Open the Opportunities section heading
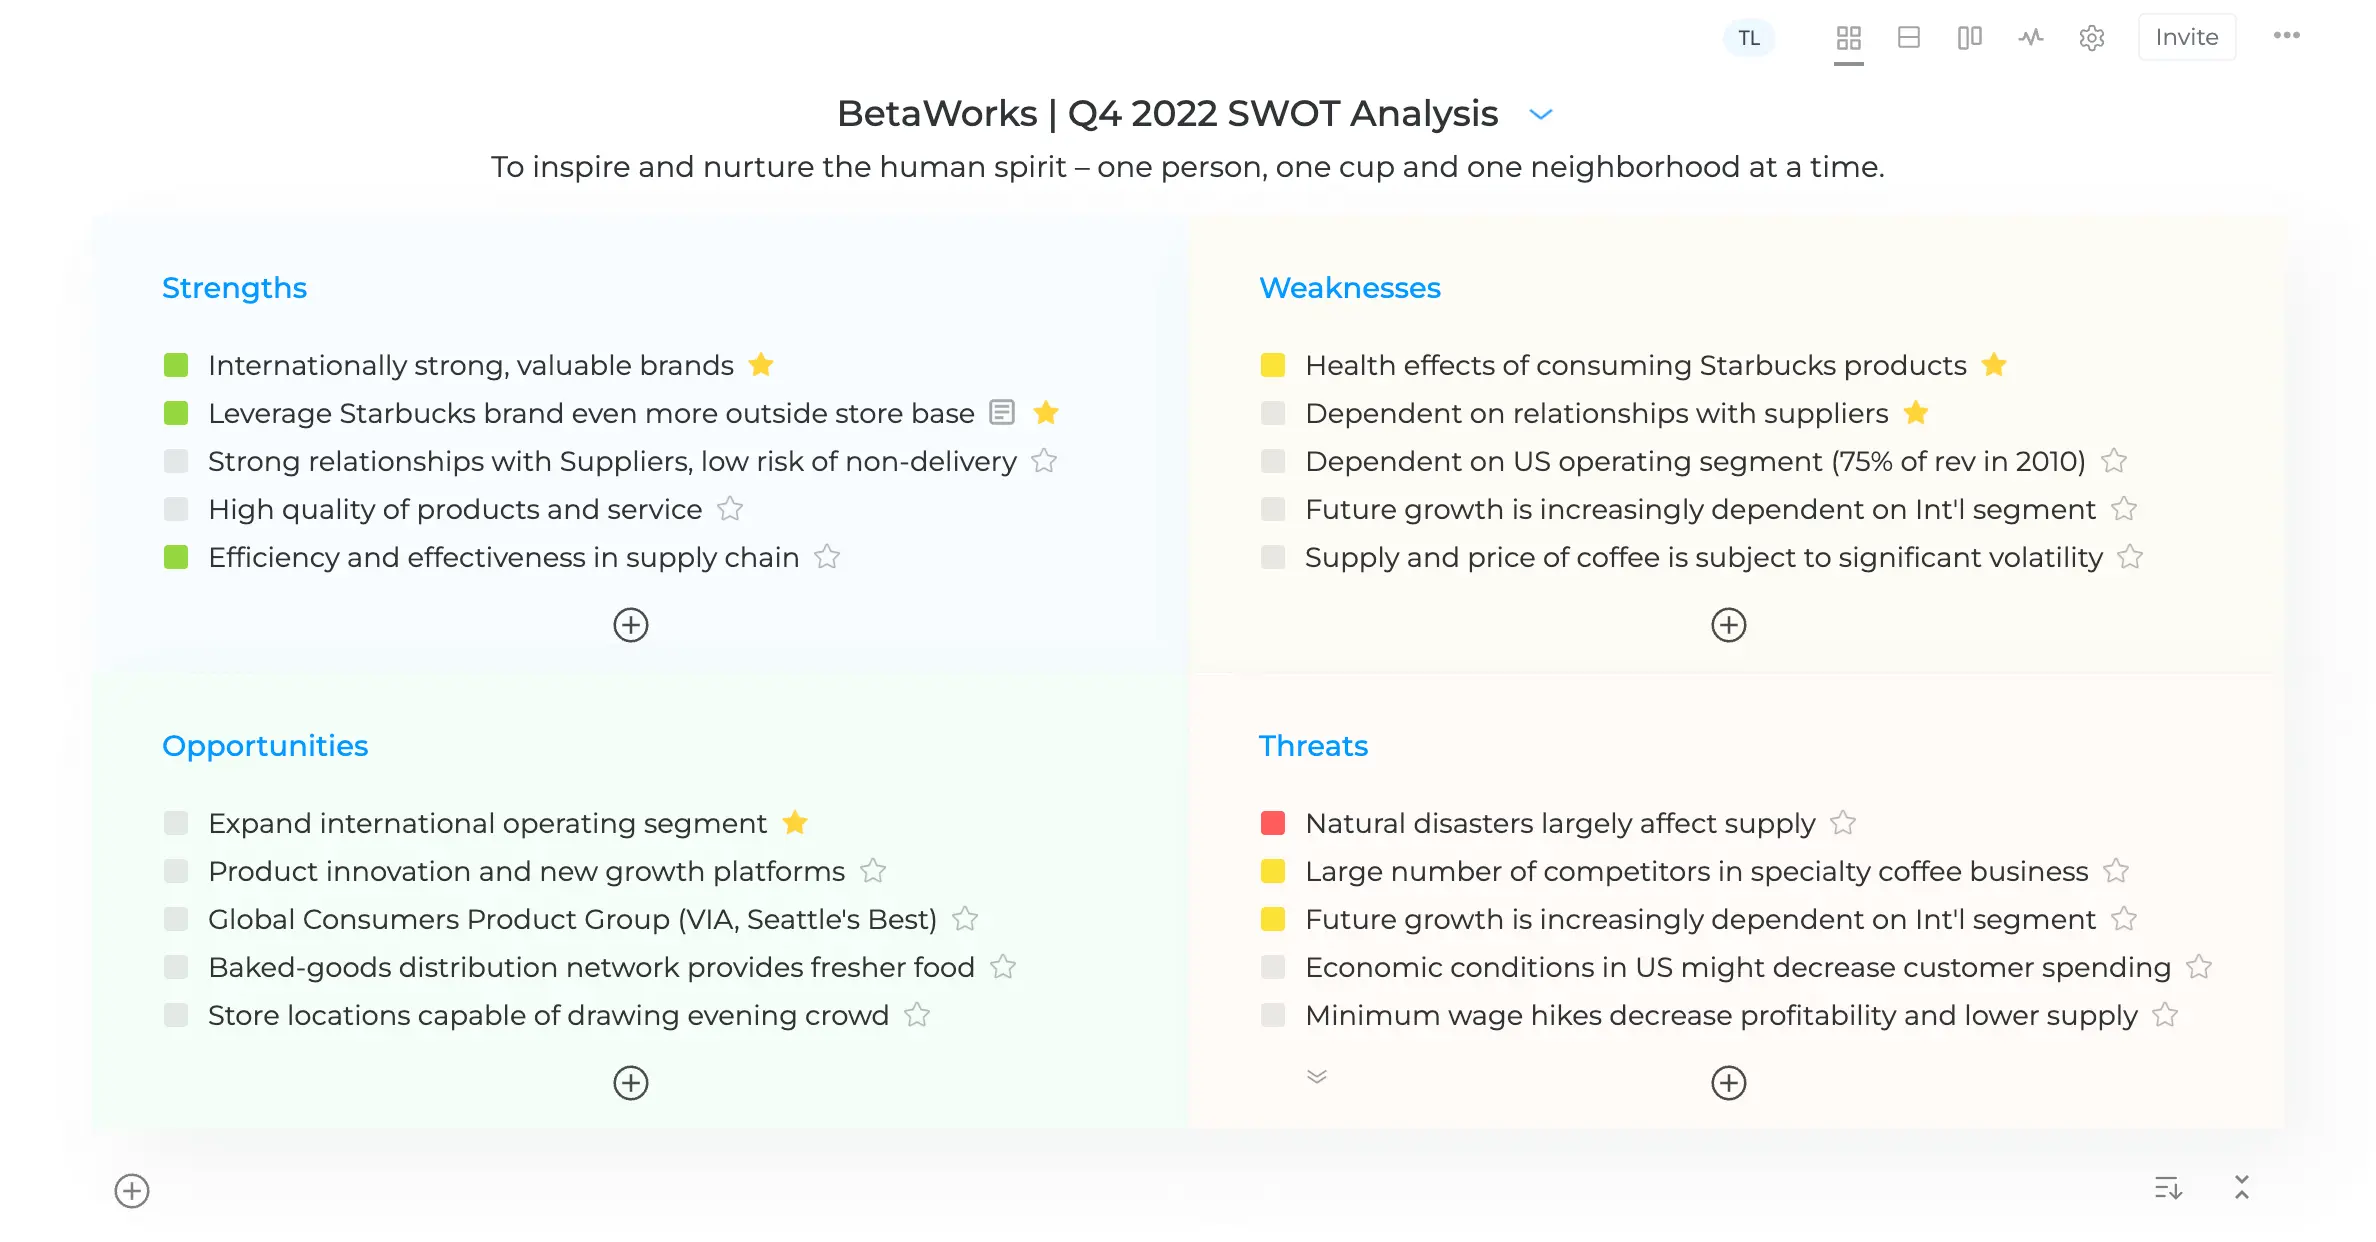 pos(265,746)
